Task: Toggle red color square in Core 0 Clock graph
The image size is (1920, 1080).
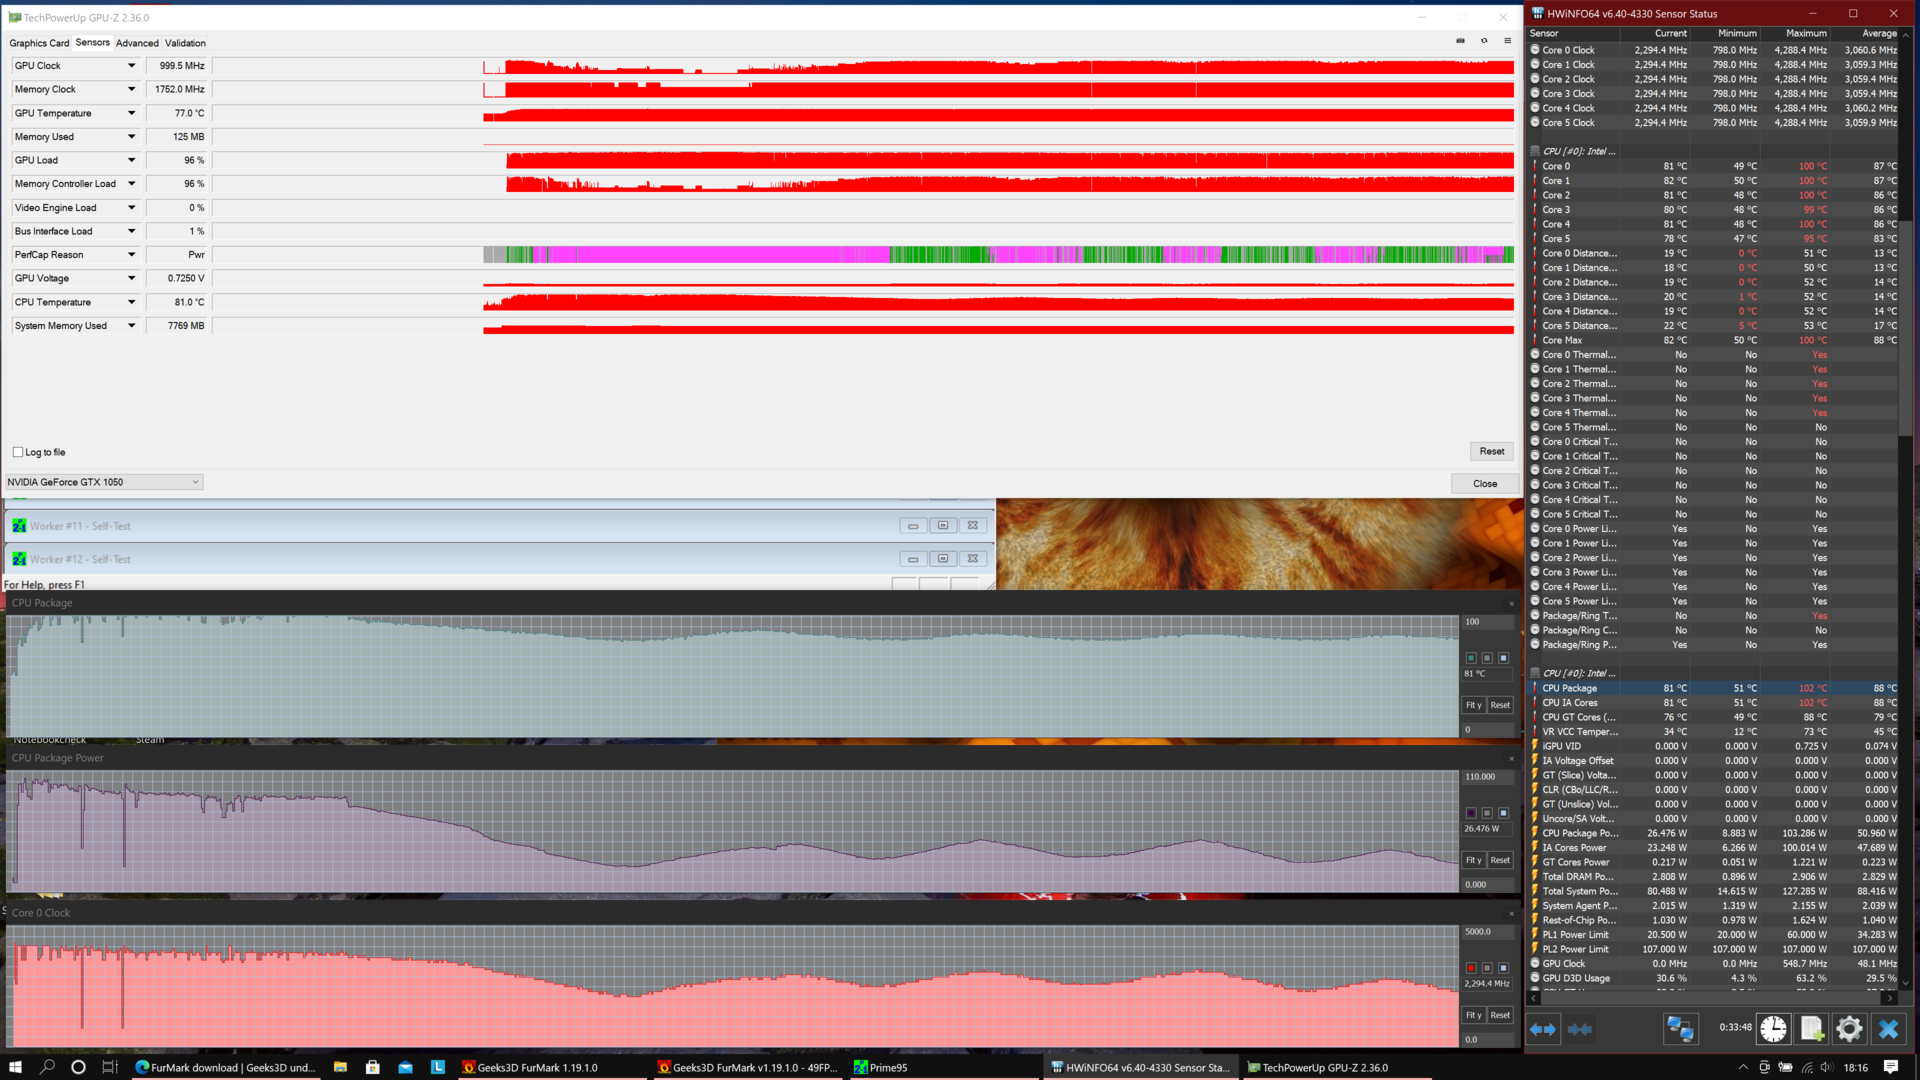Action: coord(1470,968)
